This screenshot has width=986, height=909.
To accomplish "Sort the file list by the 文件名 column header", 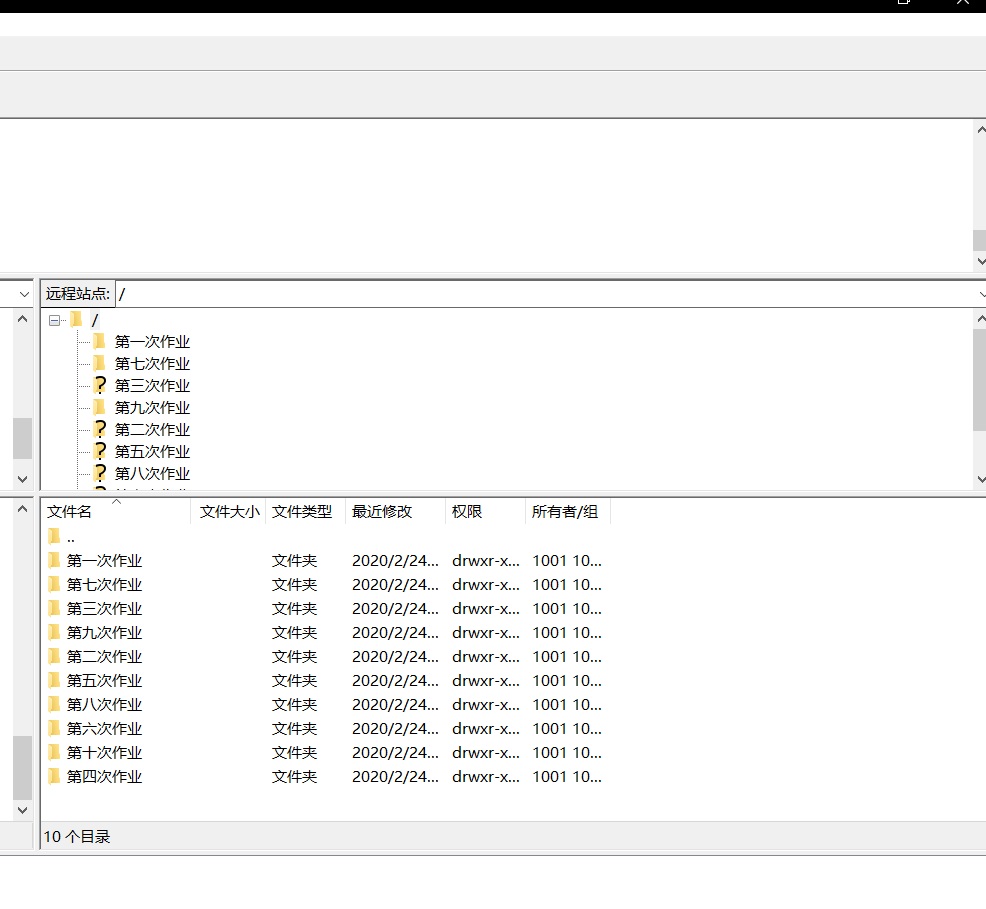I will pos(70,512).
